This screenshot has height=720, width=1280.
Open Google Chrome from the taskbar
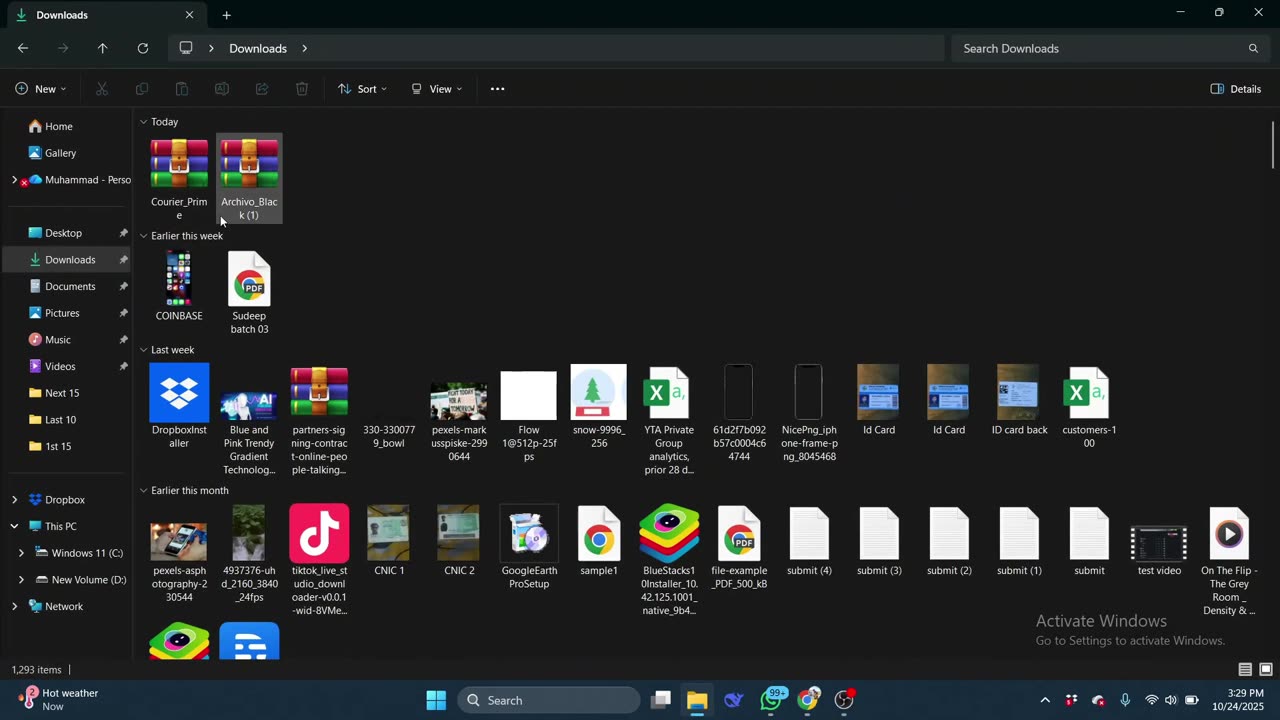click(x=808, y=700)
